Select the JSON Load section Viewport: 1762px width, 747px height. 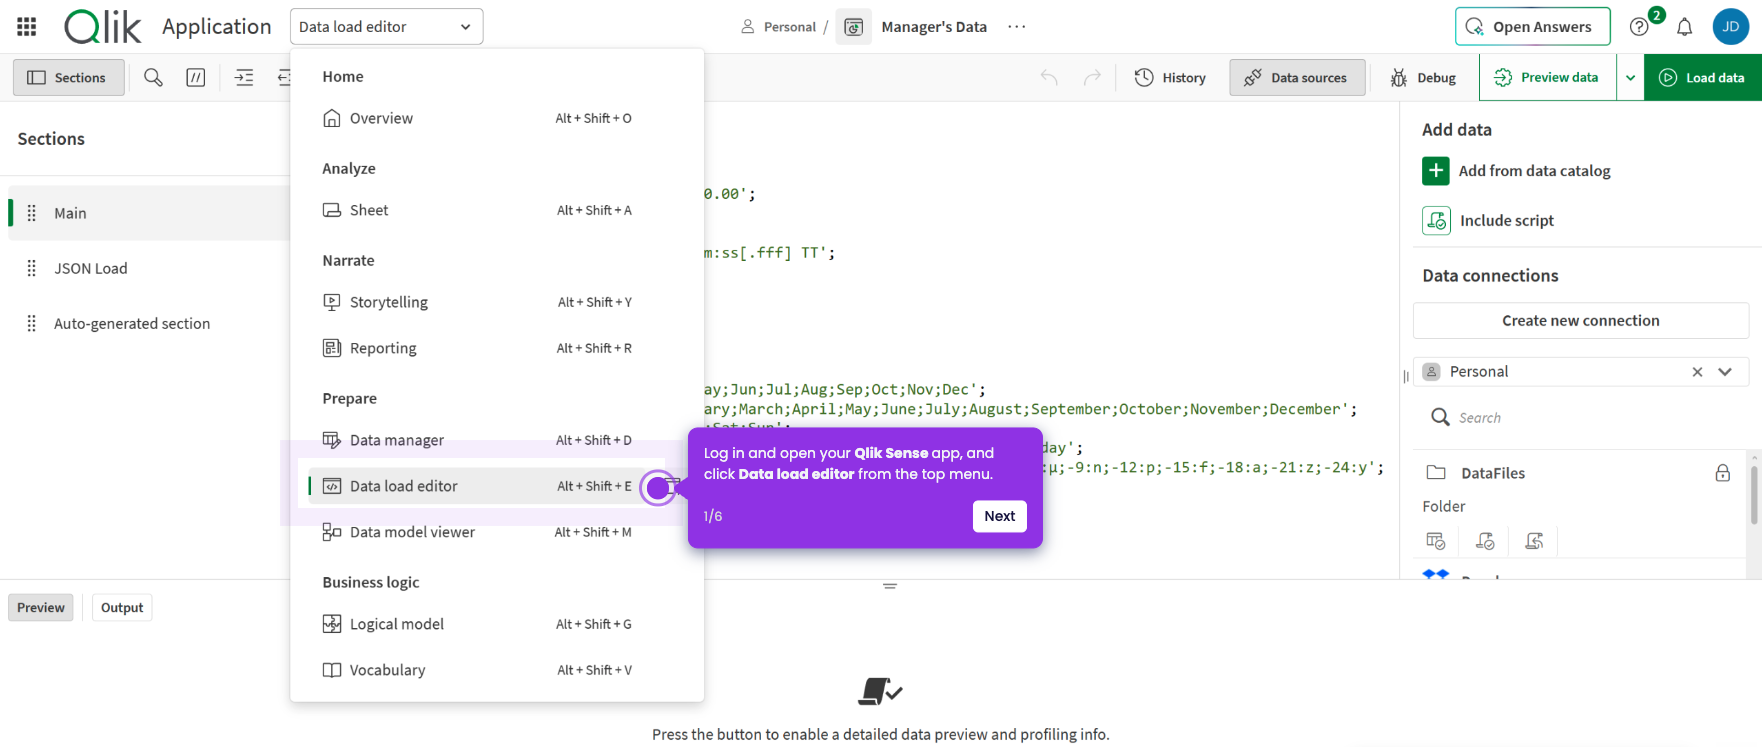(149, 268)
